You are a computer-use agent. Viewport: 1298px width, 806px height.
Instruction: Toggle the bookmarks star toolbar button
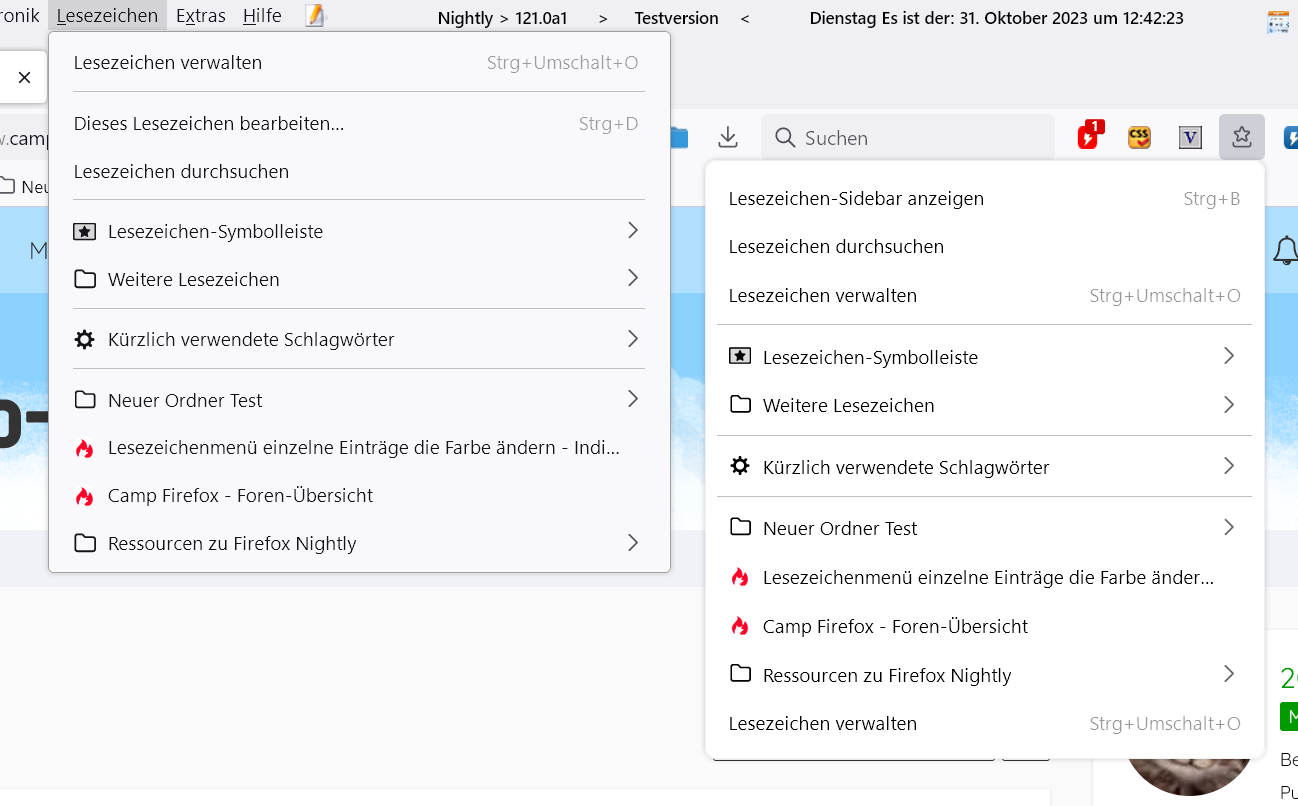click(x=1242, y=137)
